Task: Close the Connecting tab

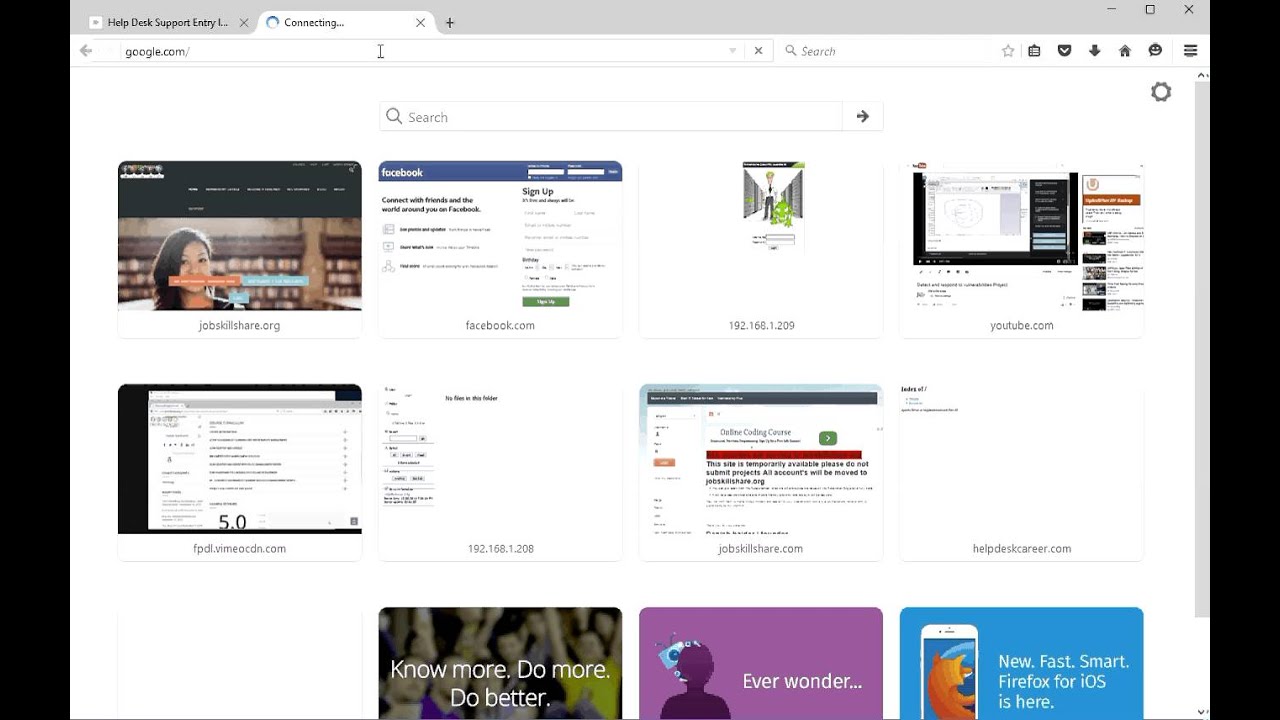Action: pos(420,23)
